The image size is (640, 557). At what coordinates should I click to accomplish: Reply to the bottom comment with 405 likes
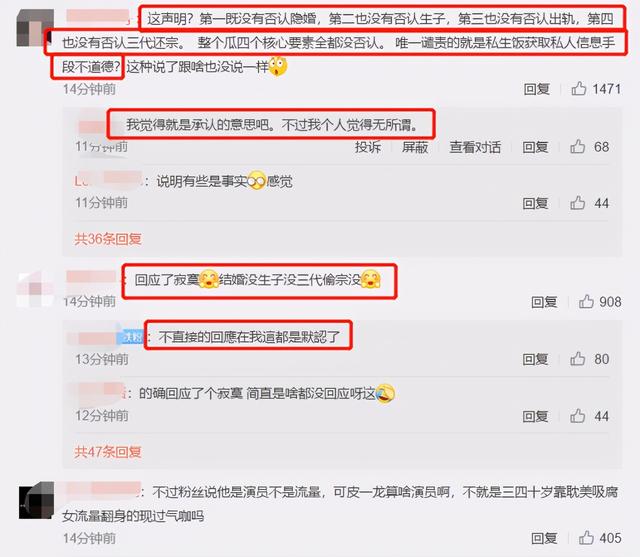point(544,538)
